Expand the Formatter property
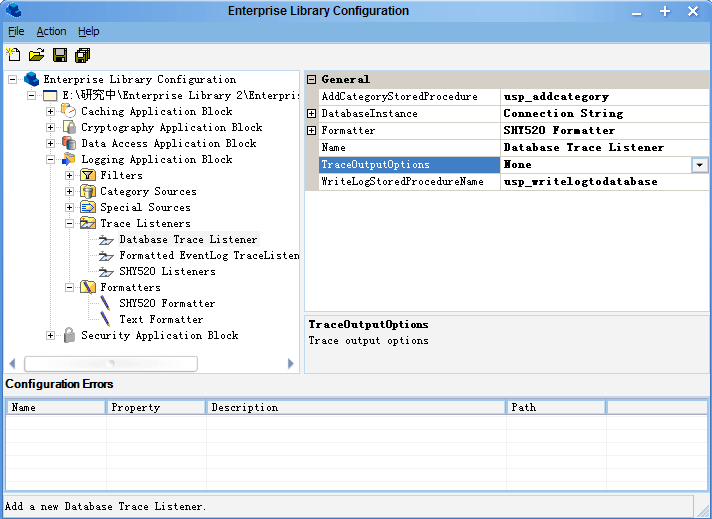The height and width of the screenshot is (519, 712). coord(312,131)
